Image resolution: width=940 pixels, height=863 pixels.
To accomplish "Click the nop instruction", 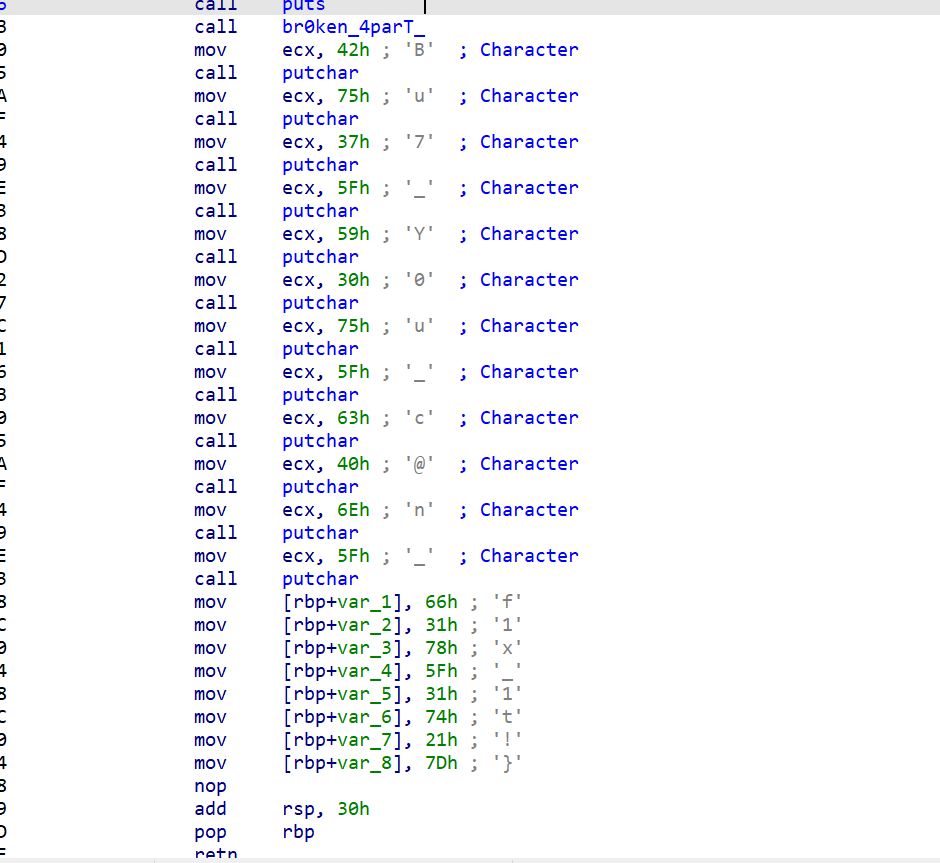I will 210,786.
